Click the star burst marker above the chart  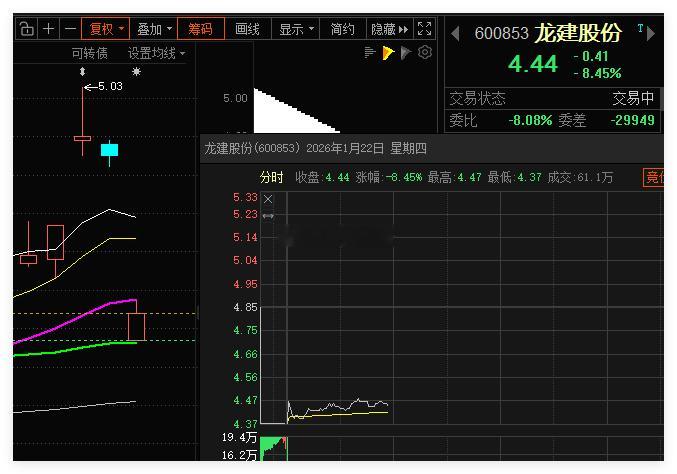[x=136, y=71]
